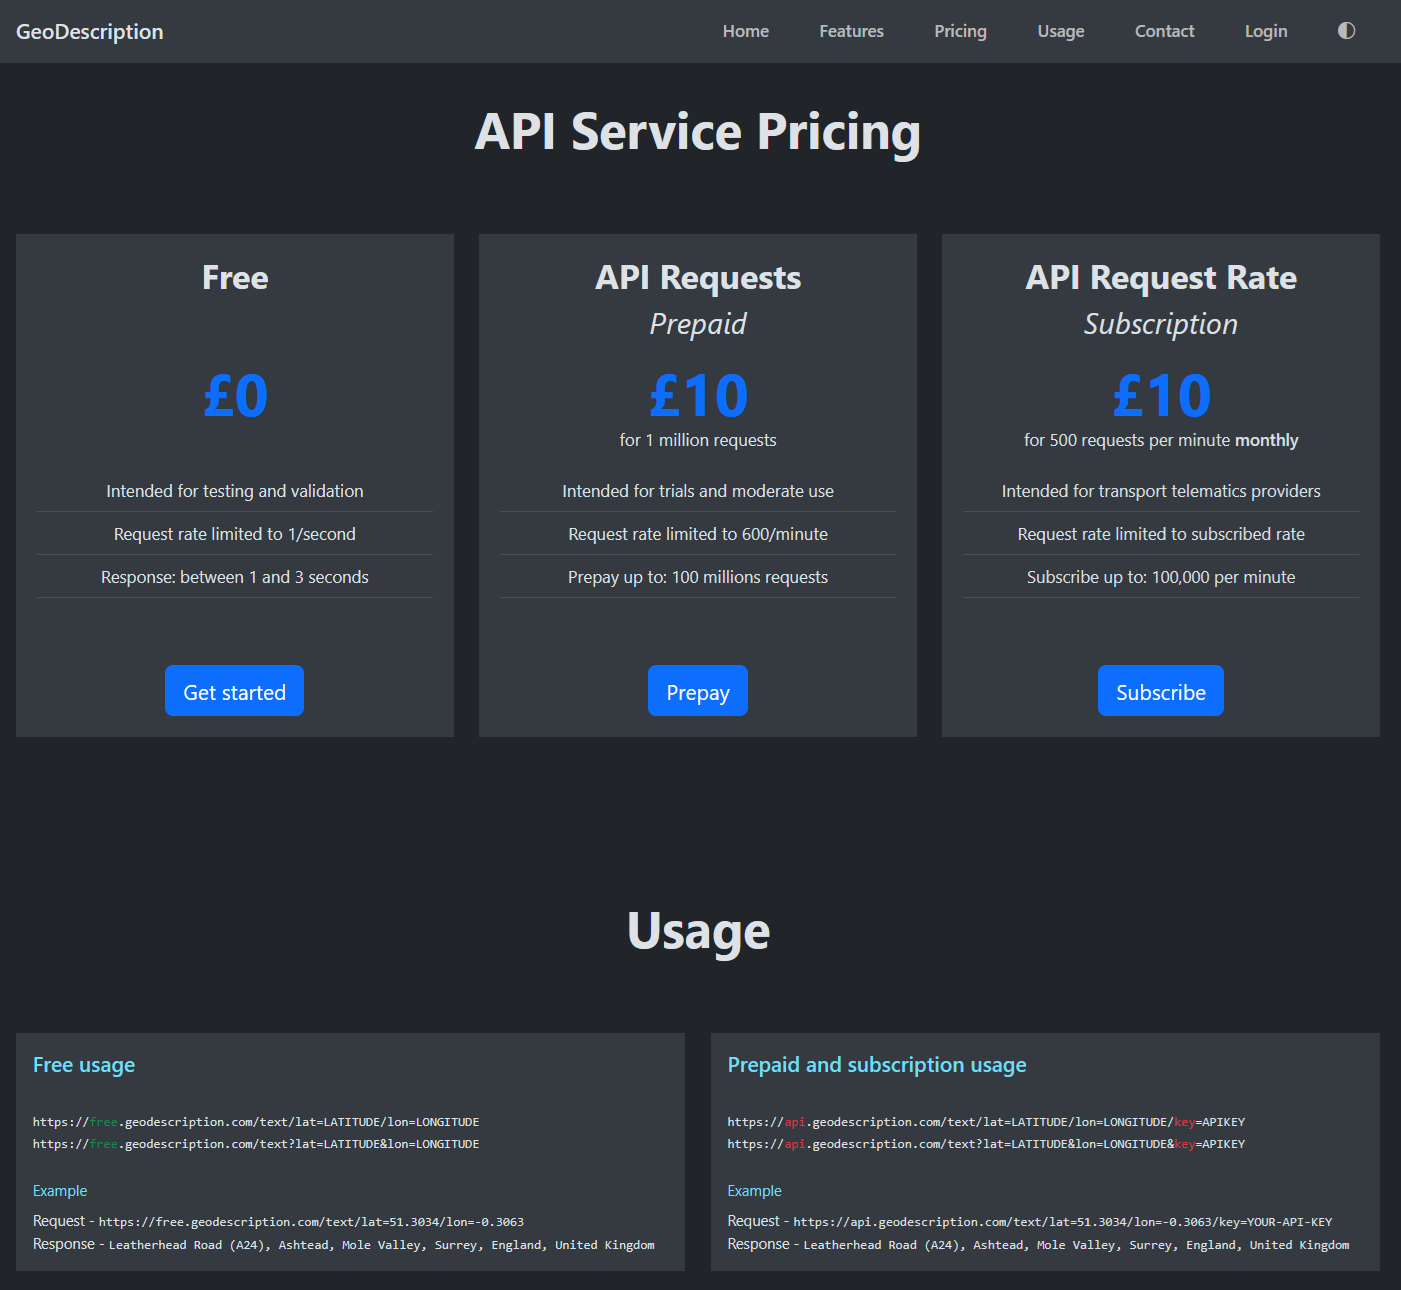Screen dimensions: 1401x1290
Task: Click the Free plan title
Action: tap(235, 278)
